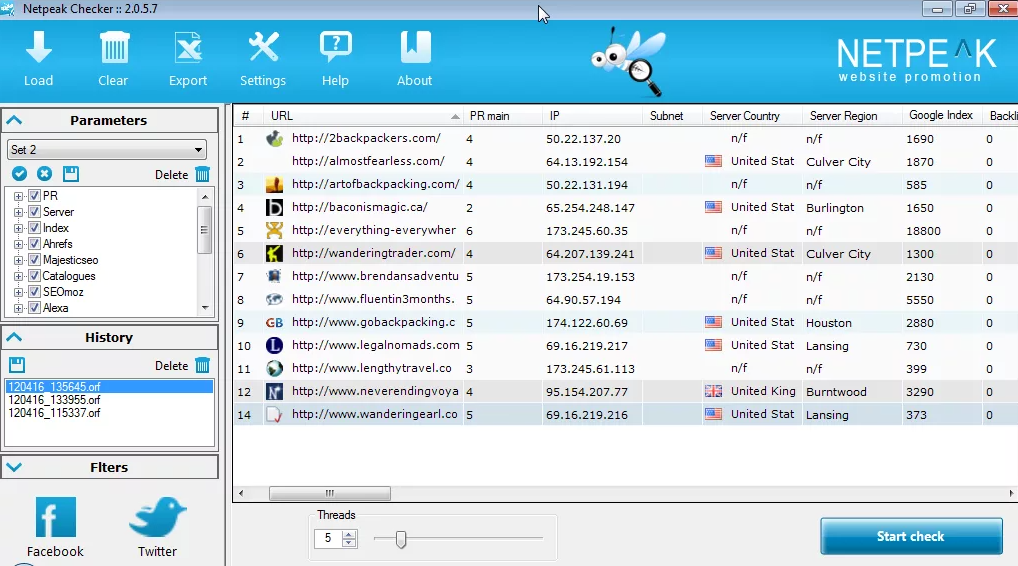The width and height of the screenshot is (1018, 566).
Task: Decrease Threads with the down spinner arrow
Action: pyautogui.click(x=349, y=543)
